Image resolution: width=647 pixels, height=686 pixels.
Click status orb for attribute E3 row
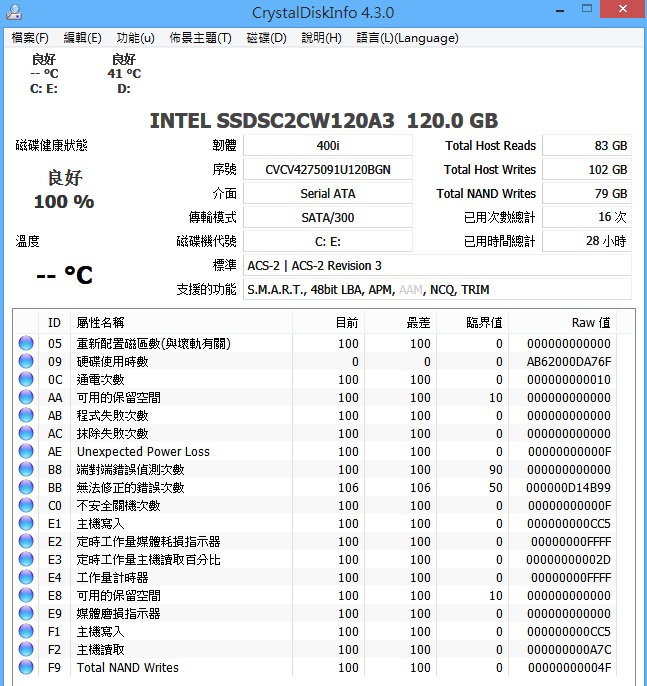tap(26, 559)
